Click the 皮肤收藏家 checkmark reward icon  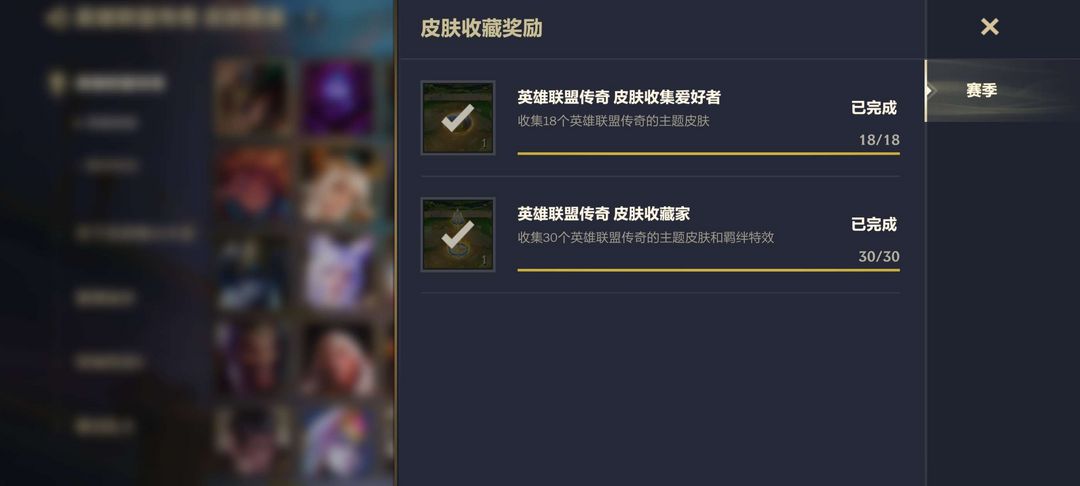[458, 234]
